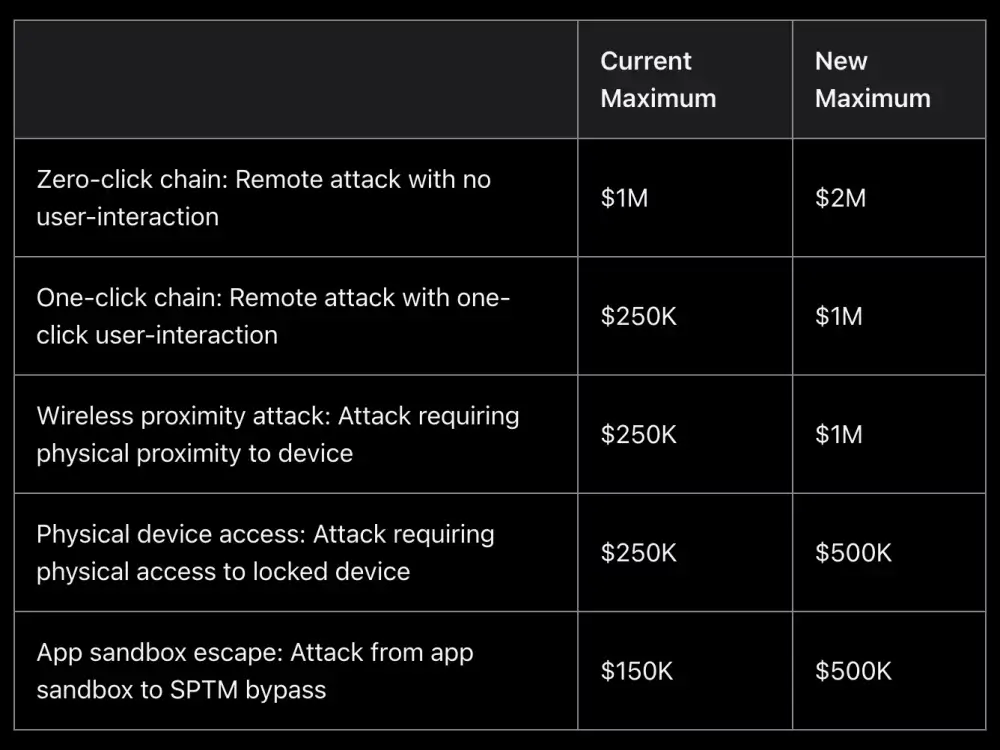Click the New Maximum column header
The height and width of the screenshot is (750, 1000).
[x=872, y=80]
